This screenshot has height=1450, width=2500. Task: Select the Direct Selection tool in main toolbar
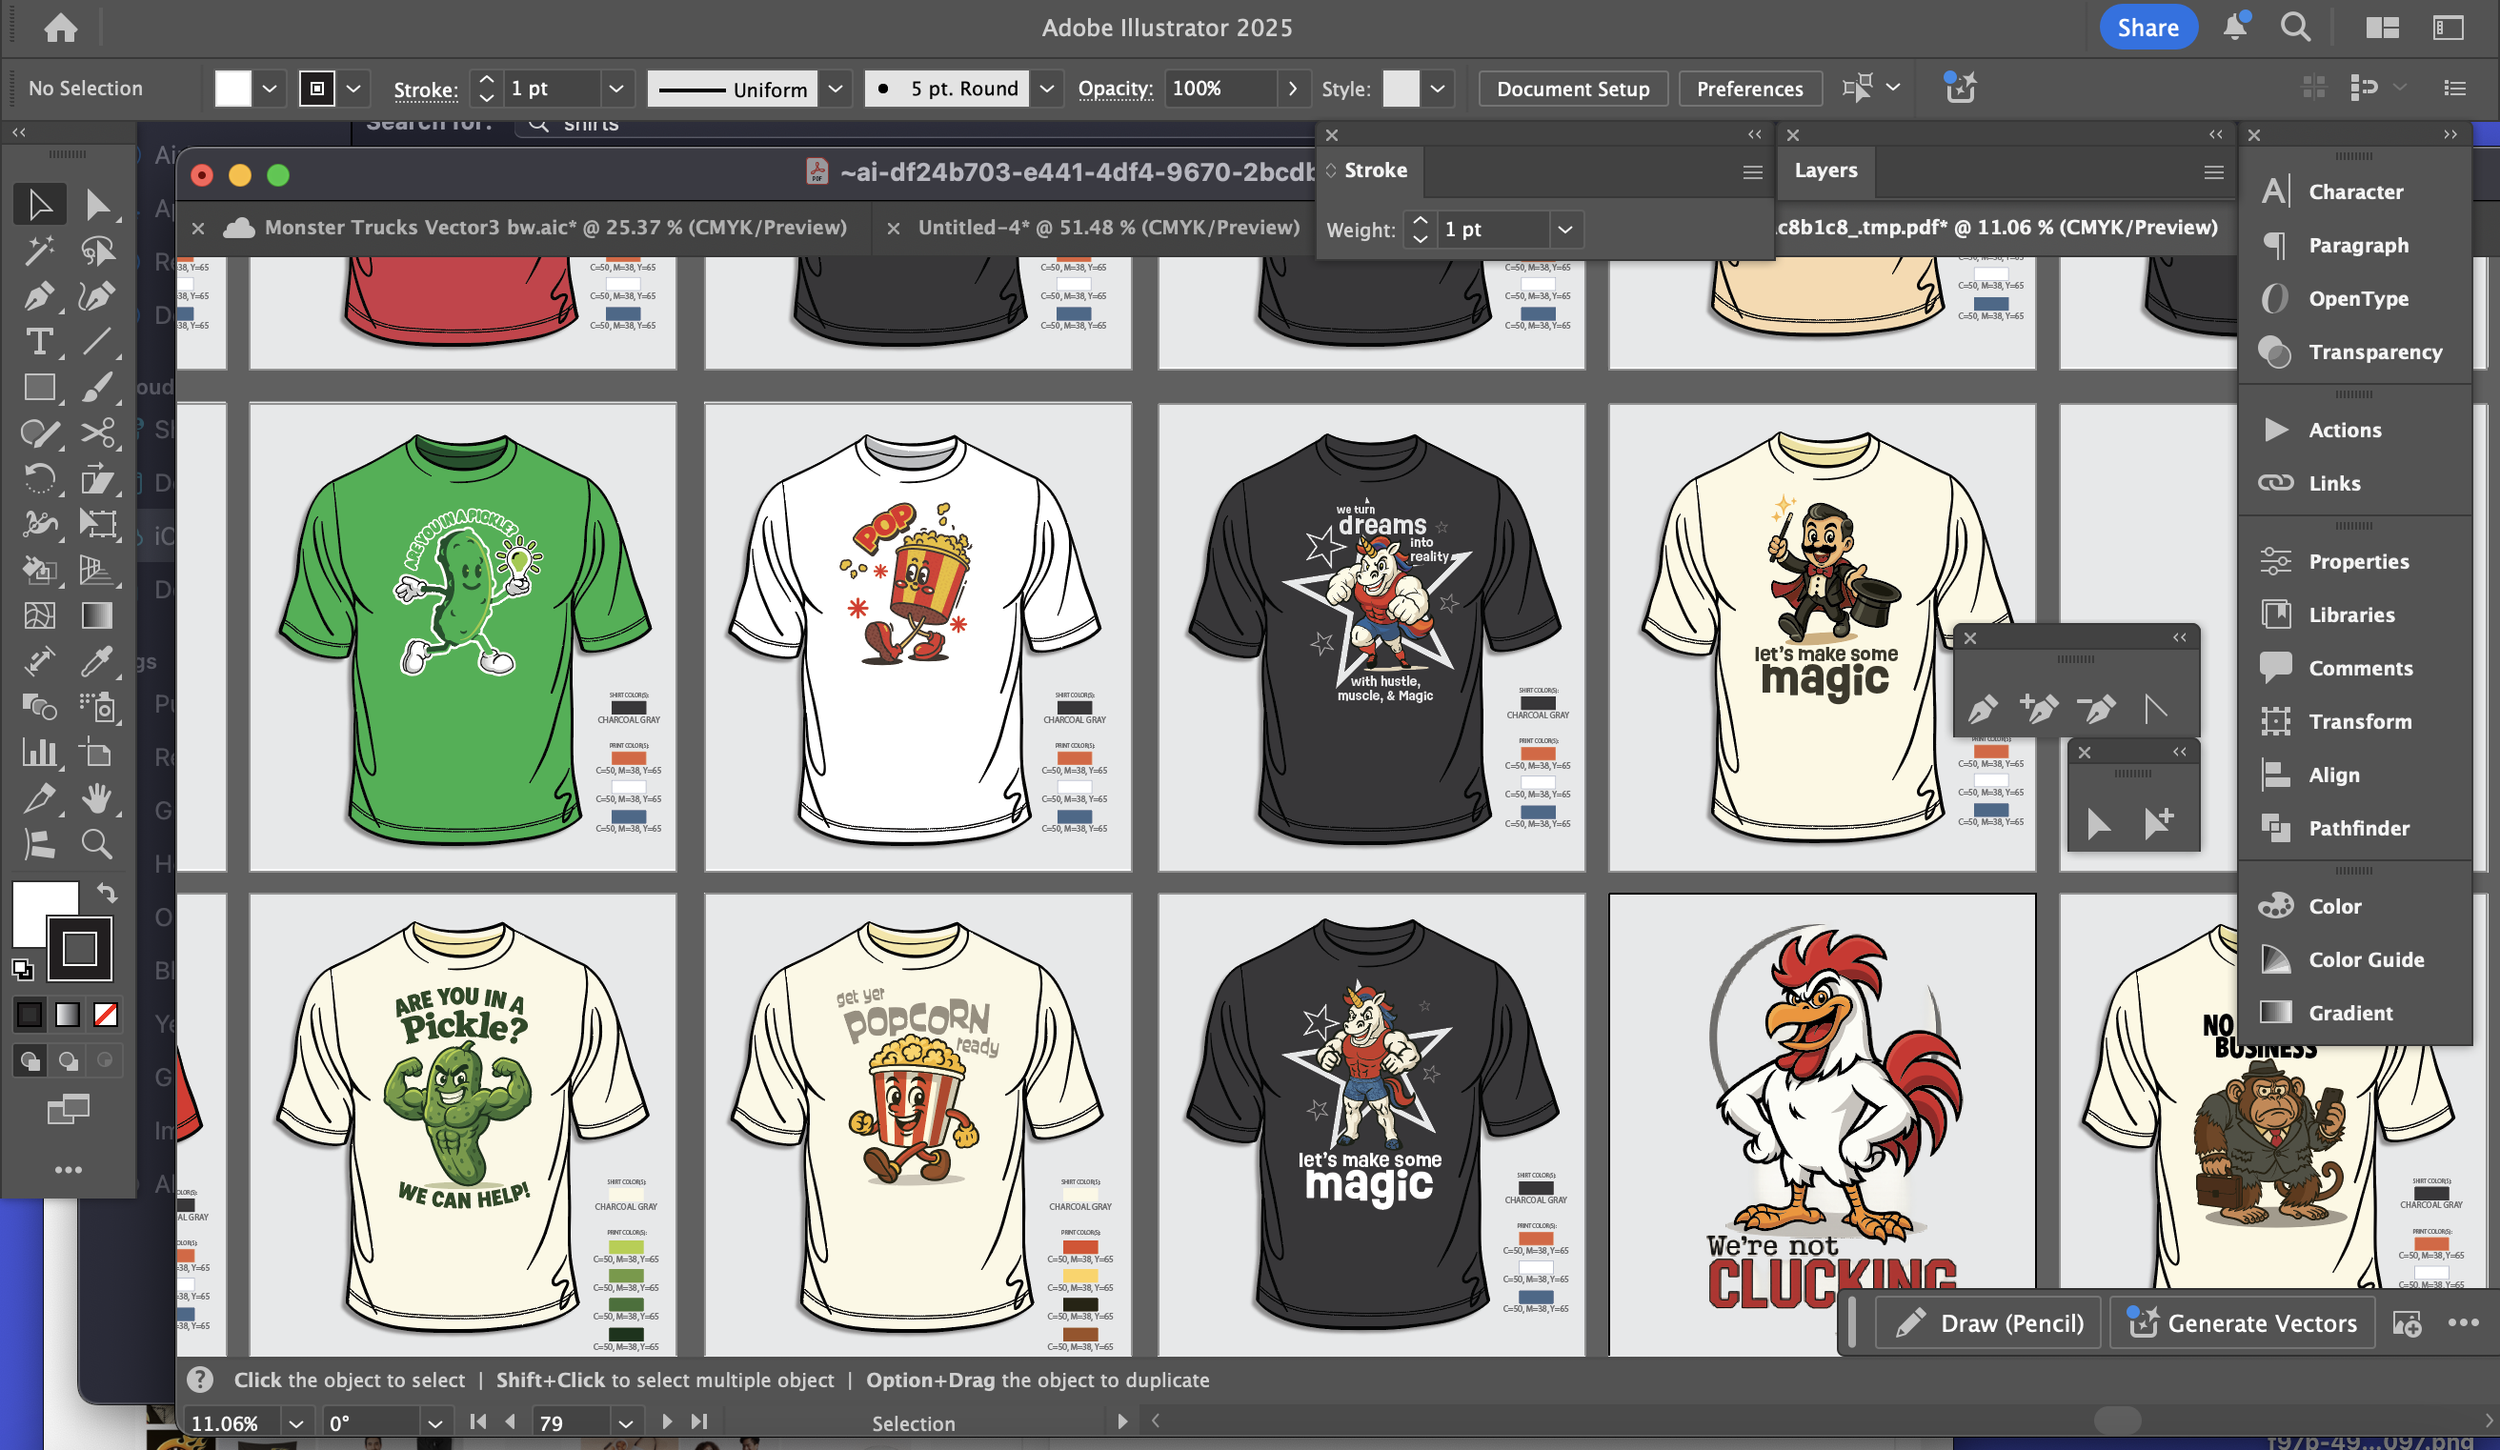click(x=97, y=205)
